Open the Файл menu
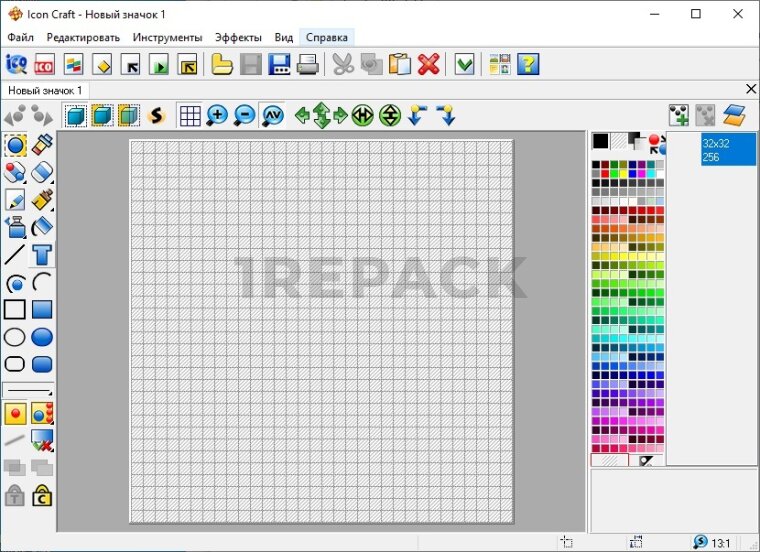Screen dimensions: 760x552 [x=20, y=37]
